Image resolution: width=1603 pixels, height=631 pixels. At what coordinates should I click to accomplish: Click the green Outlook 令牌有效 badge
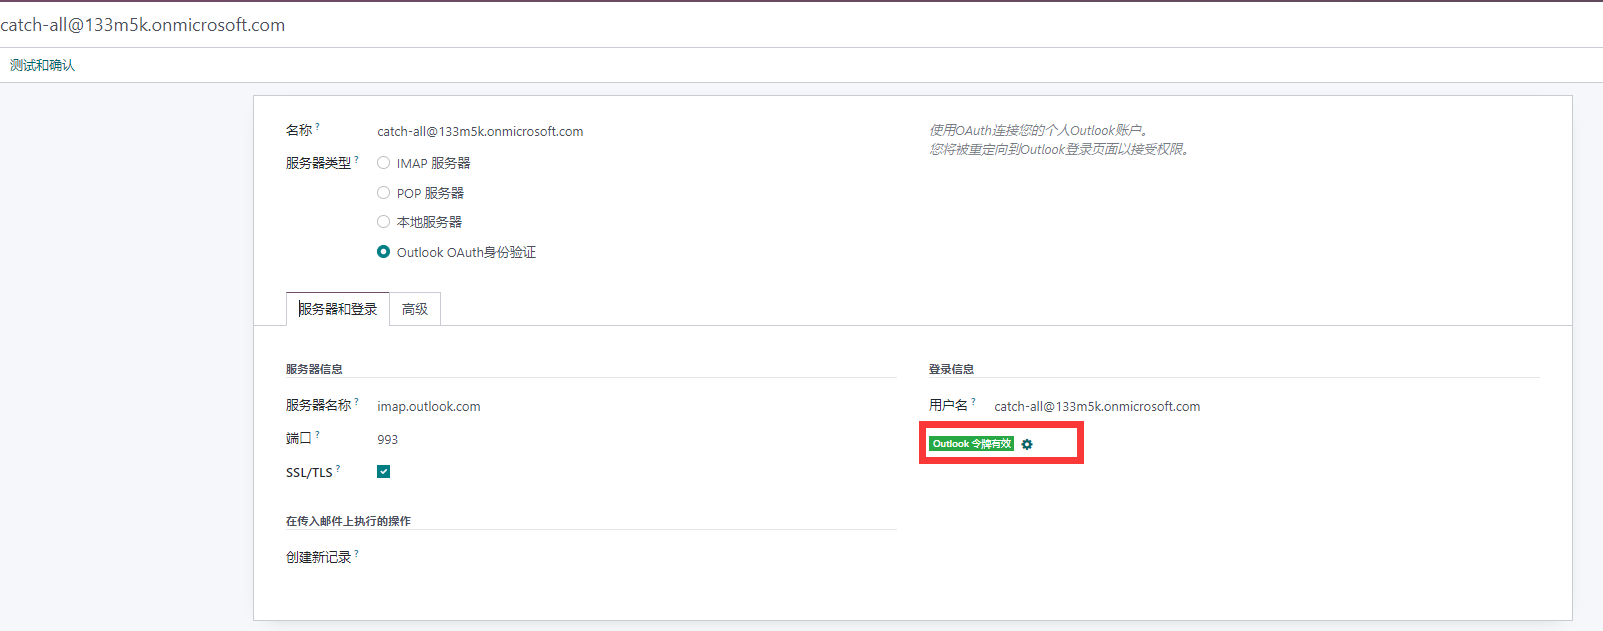pyautogui.click(x=971, y=444)
